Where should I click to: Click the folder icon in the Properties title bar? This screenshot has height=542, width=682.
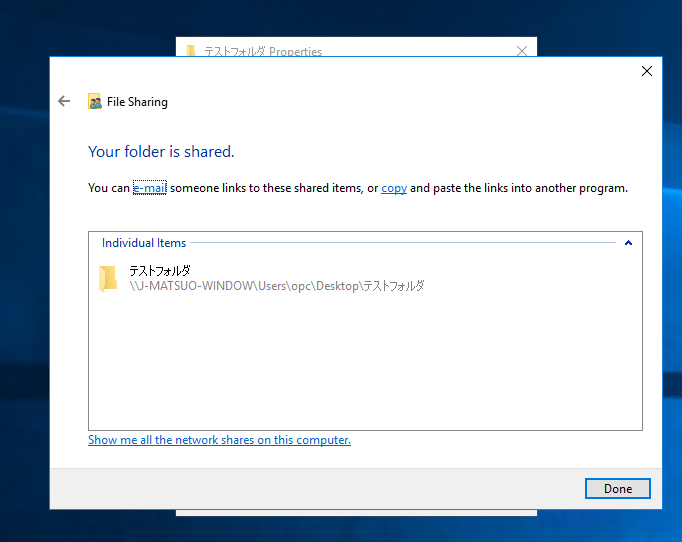click(x=191, y=50)
